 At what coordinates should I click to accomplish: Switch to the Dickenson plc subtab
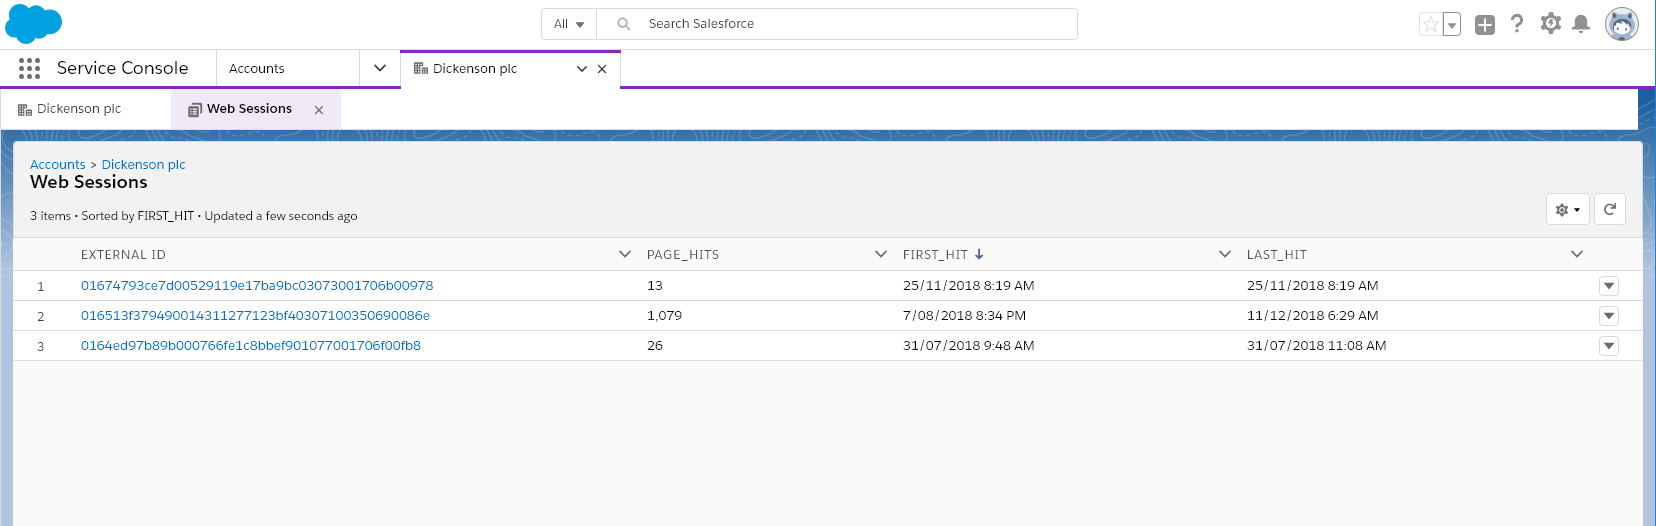[x=79, y=109]
